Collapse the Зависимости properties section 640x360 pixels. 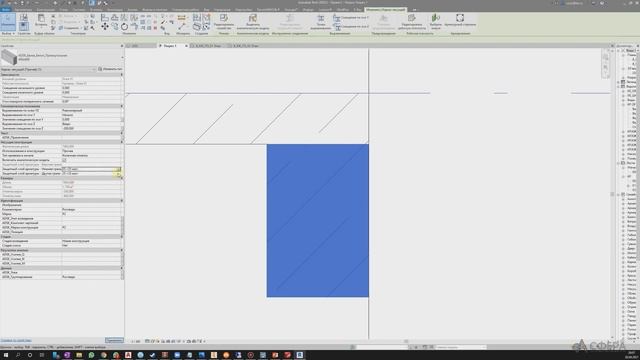click(x=122, y=75)
